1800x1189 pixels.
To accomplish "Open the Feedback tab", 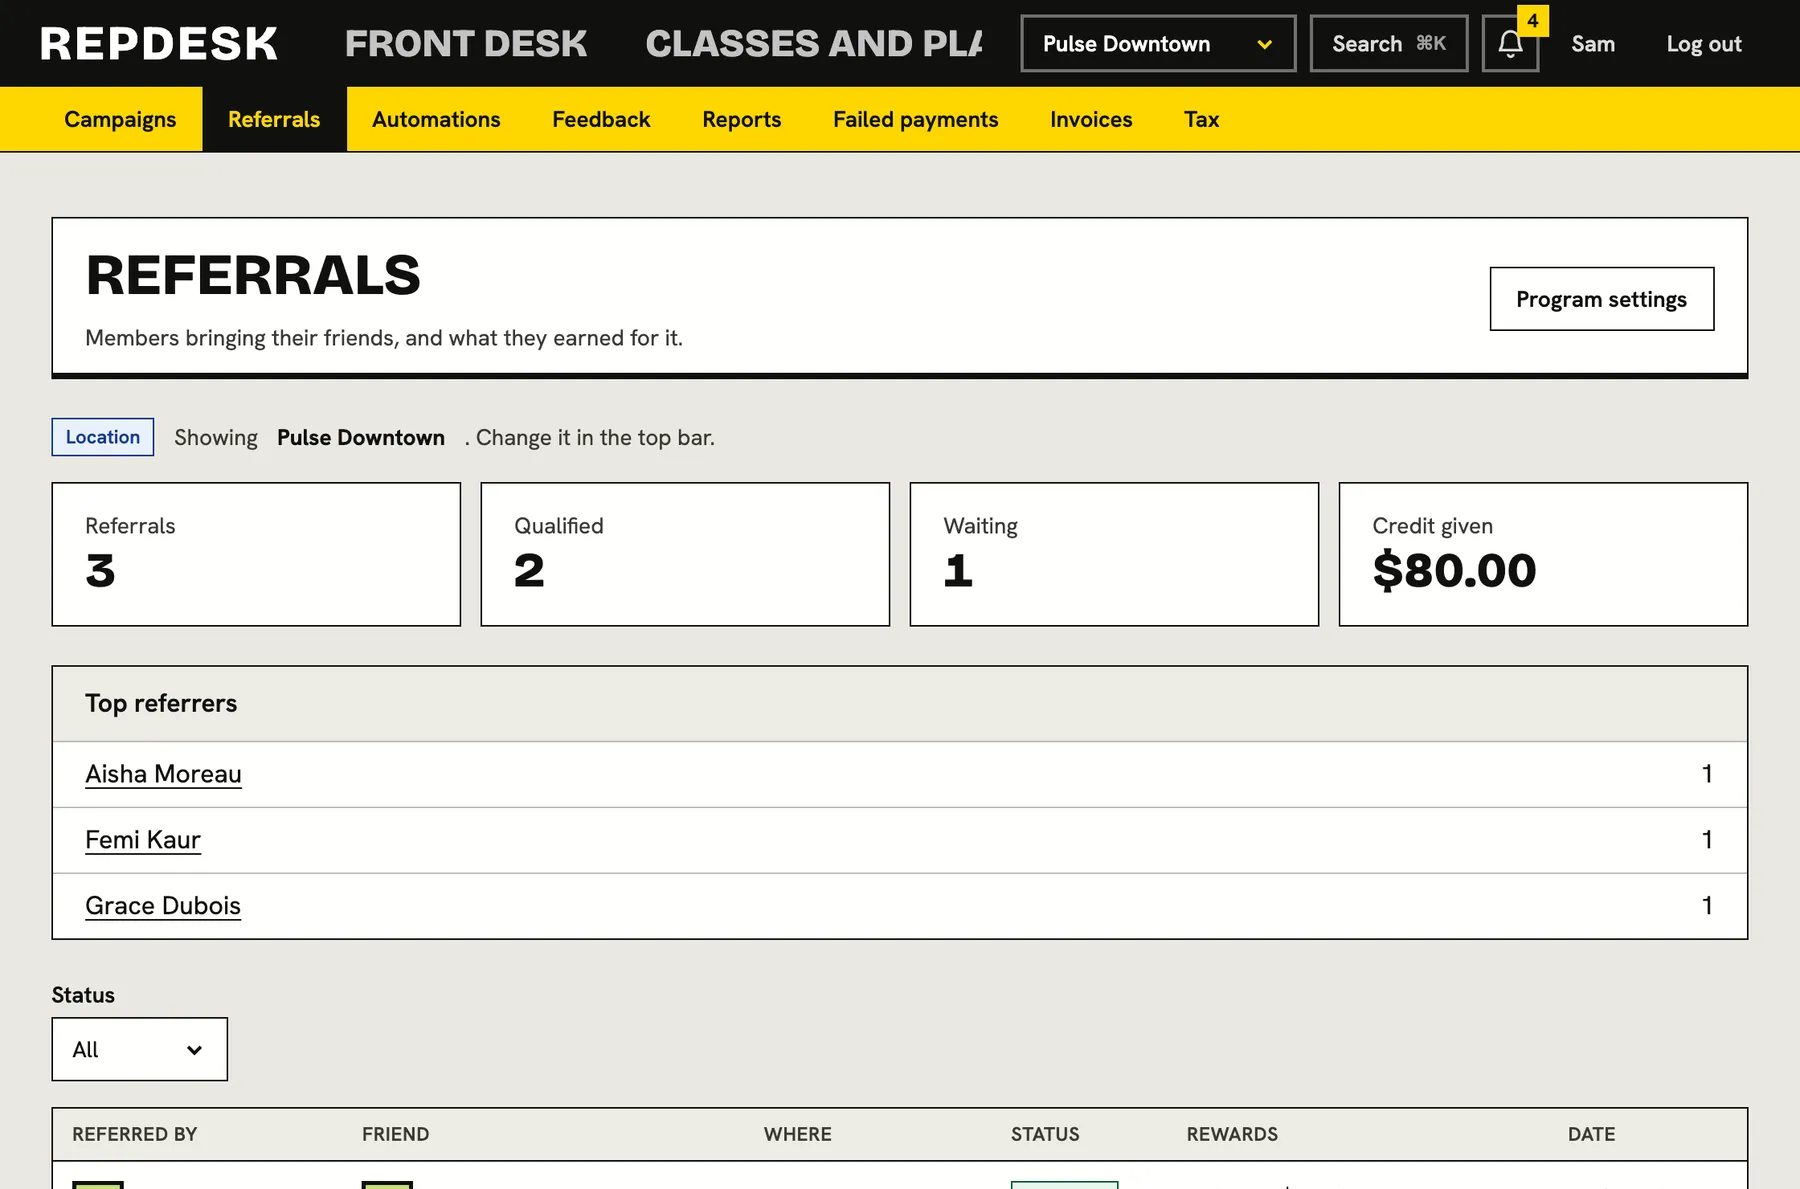I will click(601, 119).
